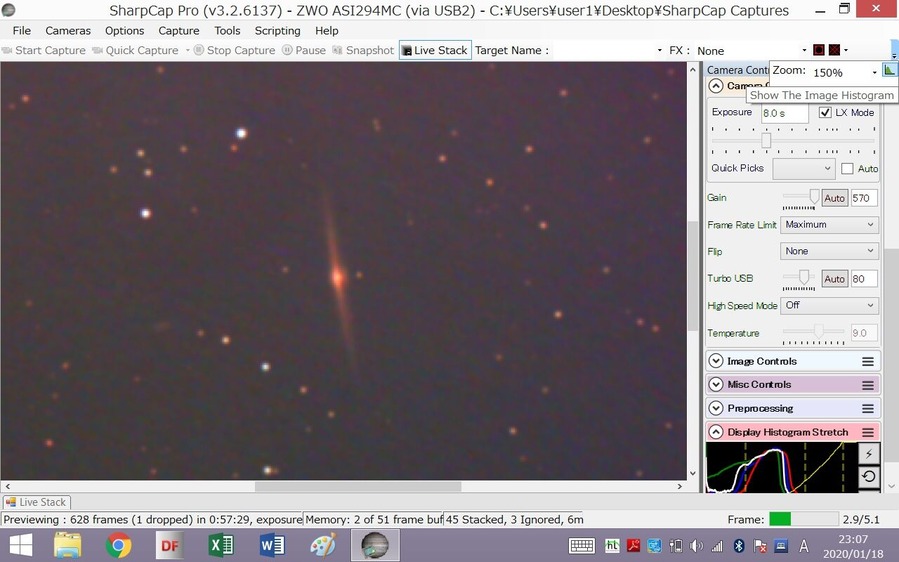Open the Paint app on the taskbar
Image resolution: width=899 pixels, height=562 pixels.
(x=323, y=545)
